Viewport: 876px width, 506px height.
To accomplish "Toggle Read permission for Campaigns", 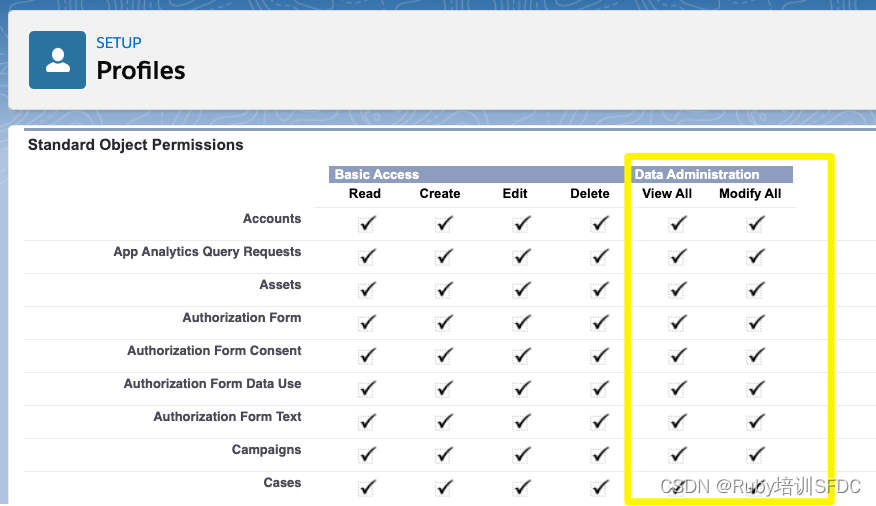I will 366,455.
